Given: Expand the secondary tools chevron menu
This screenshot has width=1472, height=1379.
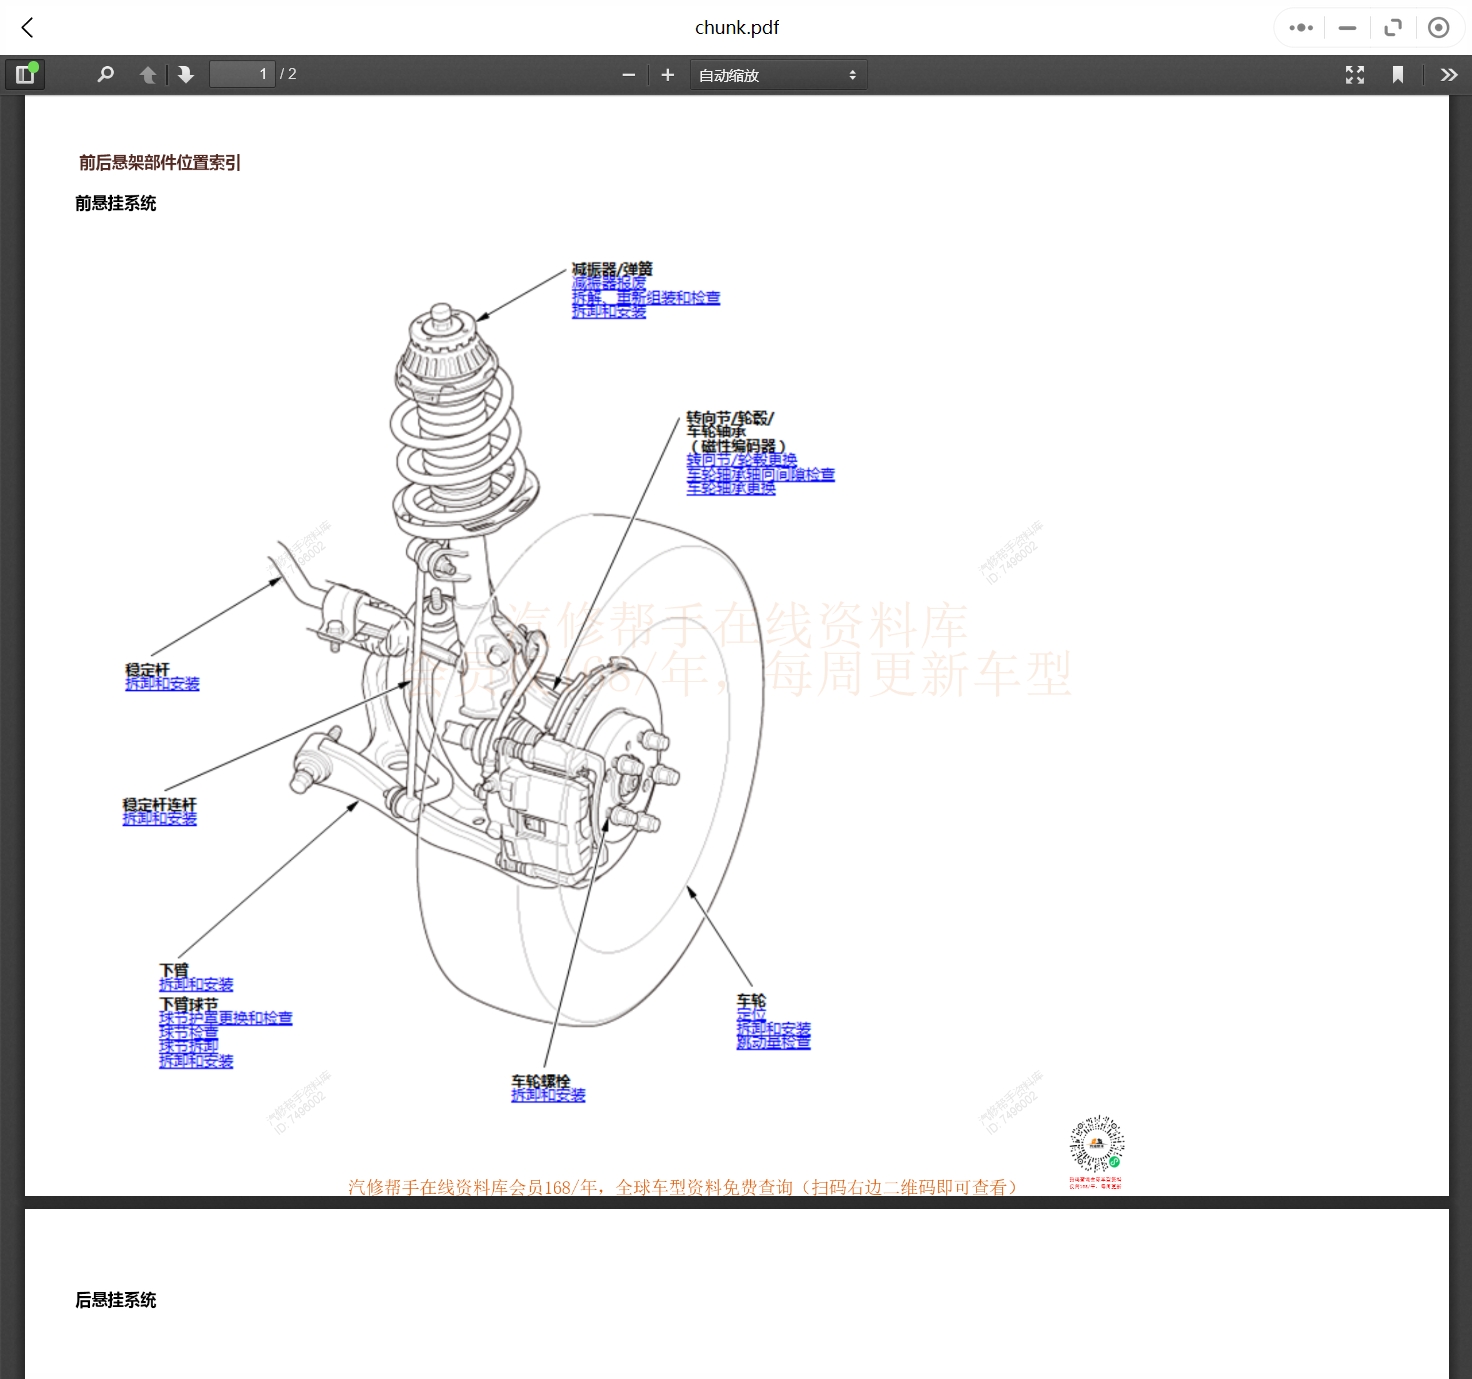Looking at the screenshot, I should pos(1448,75).
